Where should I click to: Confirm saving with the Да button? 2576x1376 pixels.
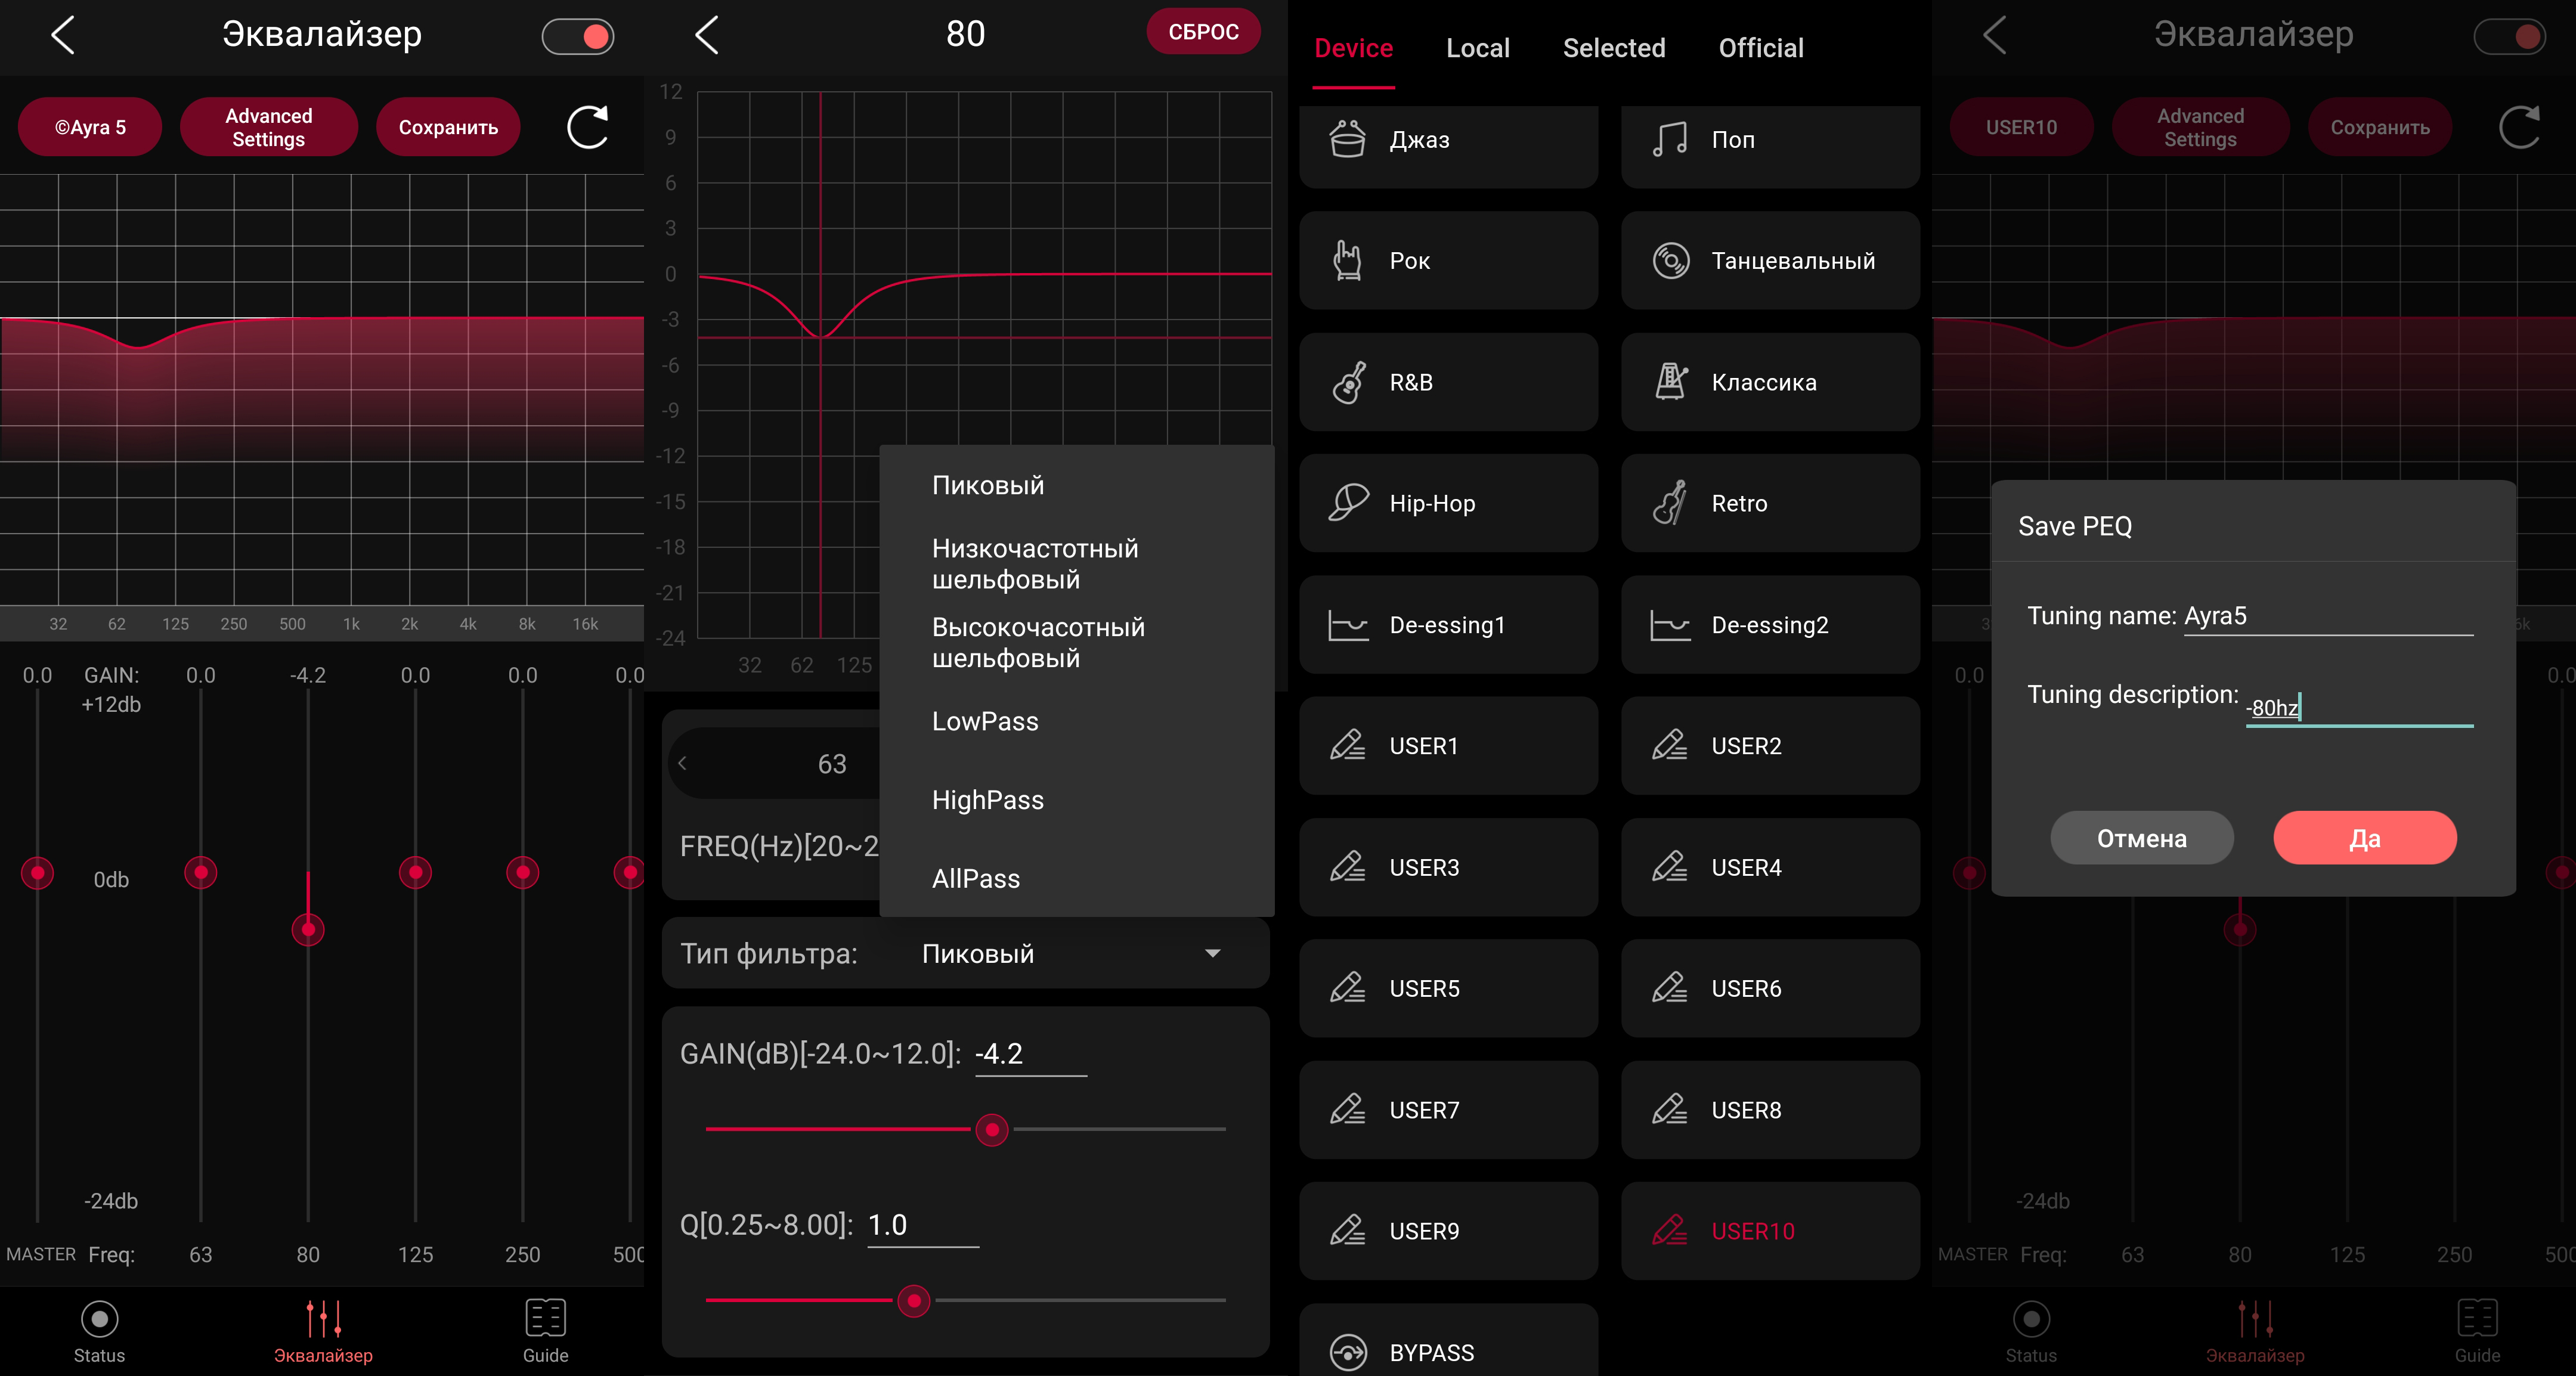2364,838
